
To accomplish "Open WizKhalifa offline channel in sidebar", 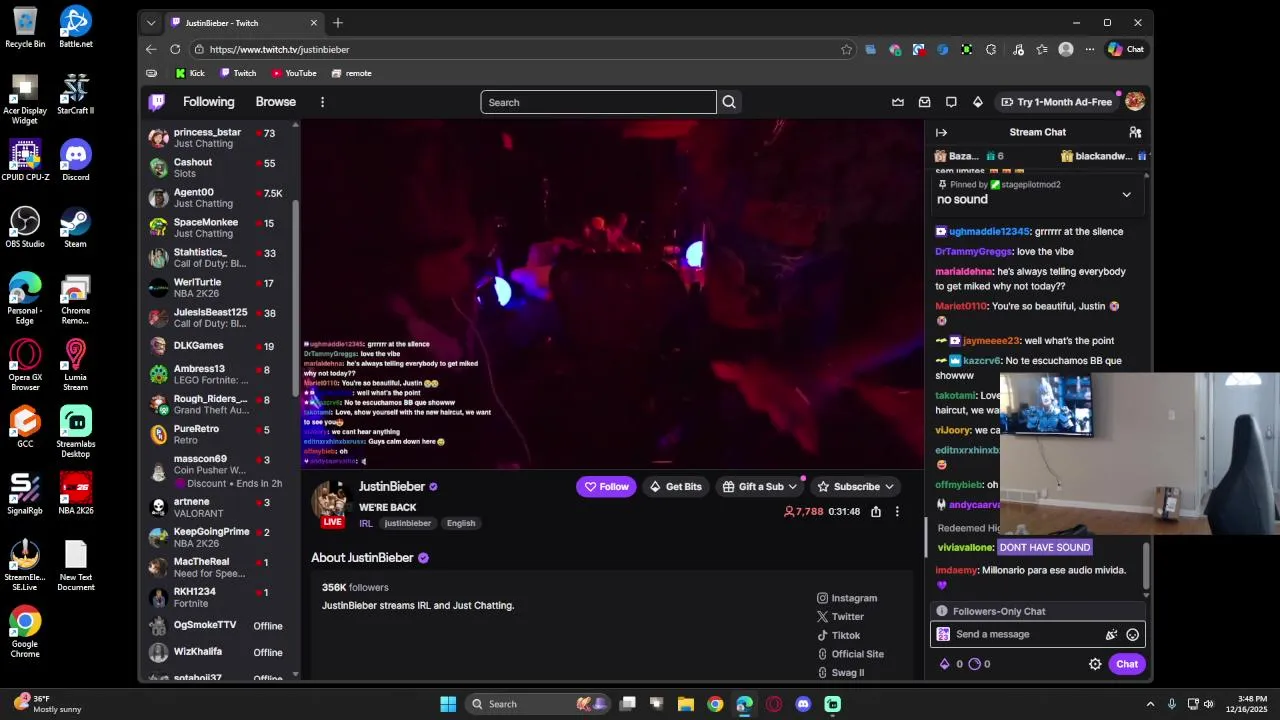I will [218, 652].
